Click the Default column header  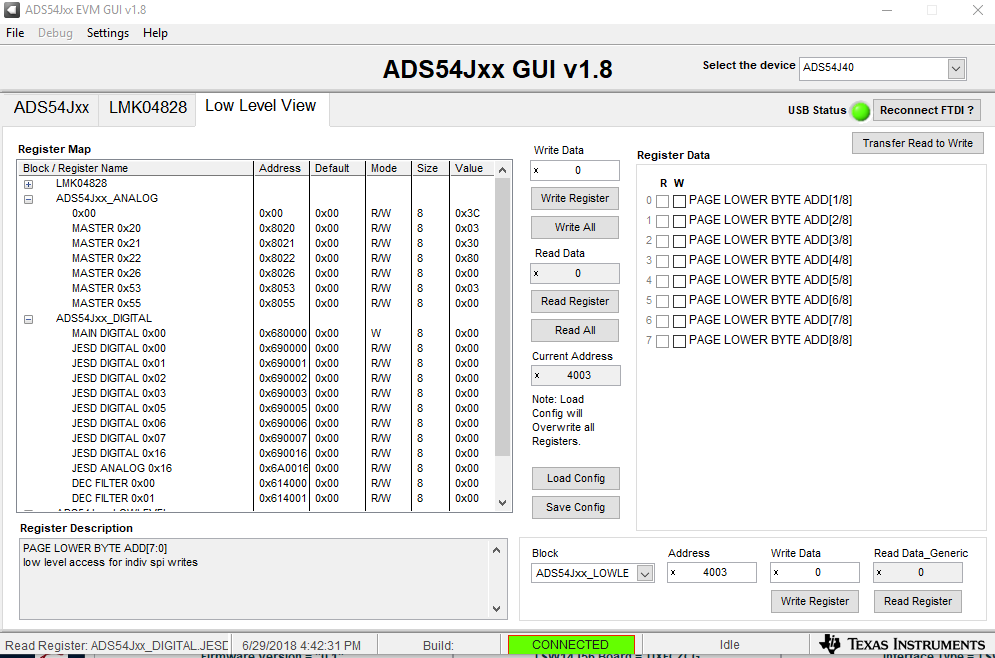click(x=338, y=168)
